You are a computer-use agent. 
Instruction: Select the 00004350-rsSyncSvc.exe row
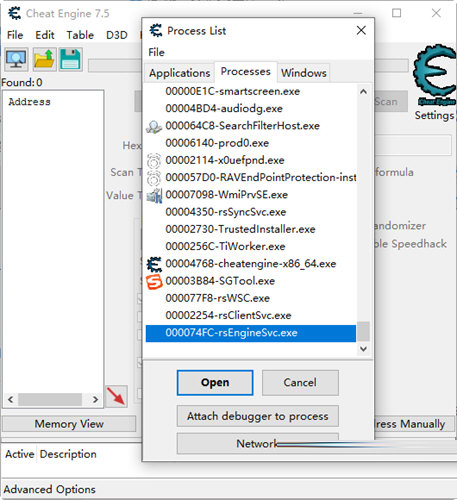click(x=251, y=212)
